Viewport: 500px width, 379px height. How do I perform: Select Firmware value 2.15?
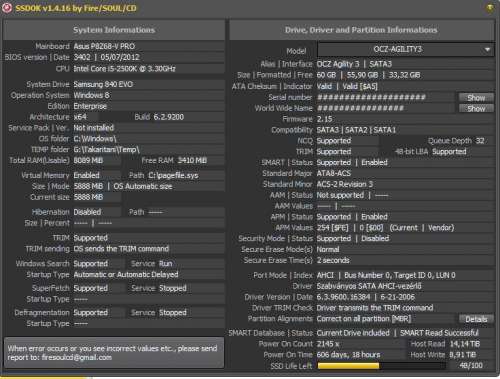[x=324, y=119]
